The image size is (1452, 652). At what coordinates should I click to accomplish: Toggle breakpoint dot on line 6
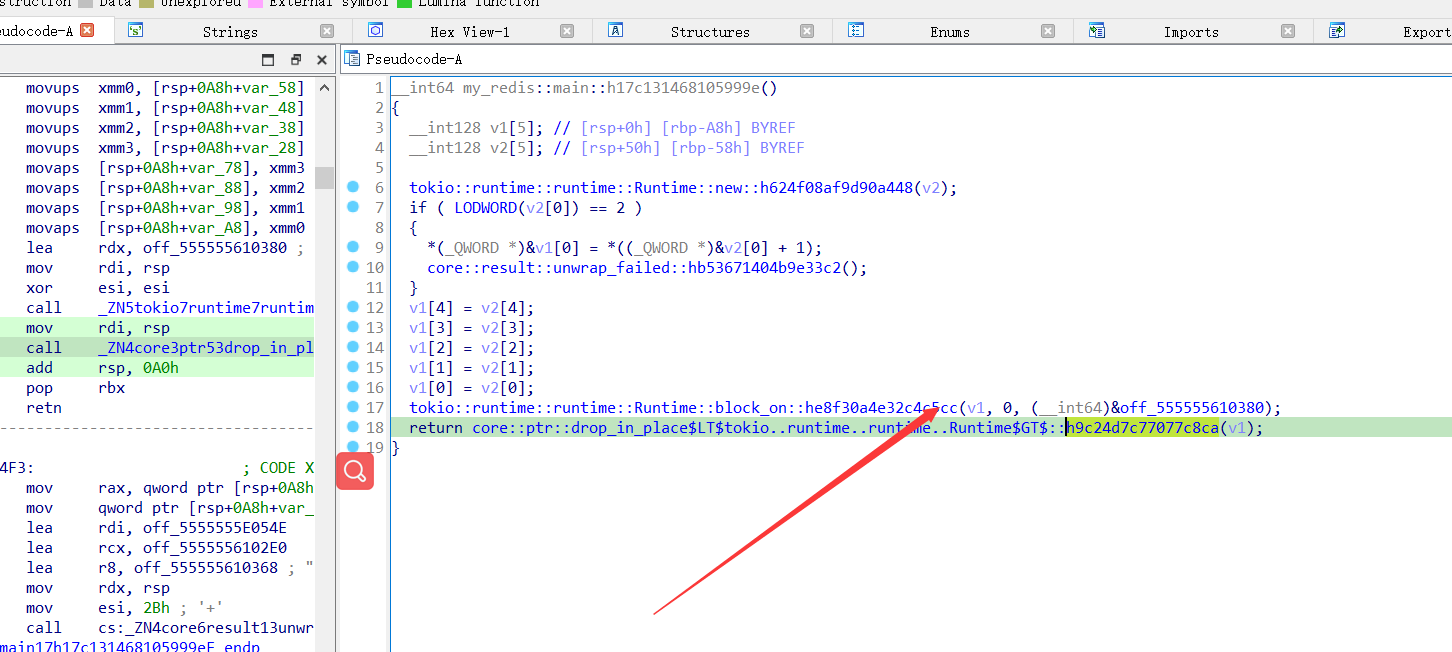coord(353,187)
